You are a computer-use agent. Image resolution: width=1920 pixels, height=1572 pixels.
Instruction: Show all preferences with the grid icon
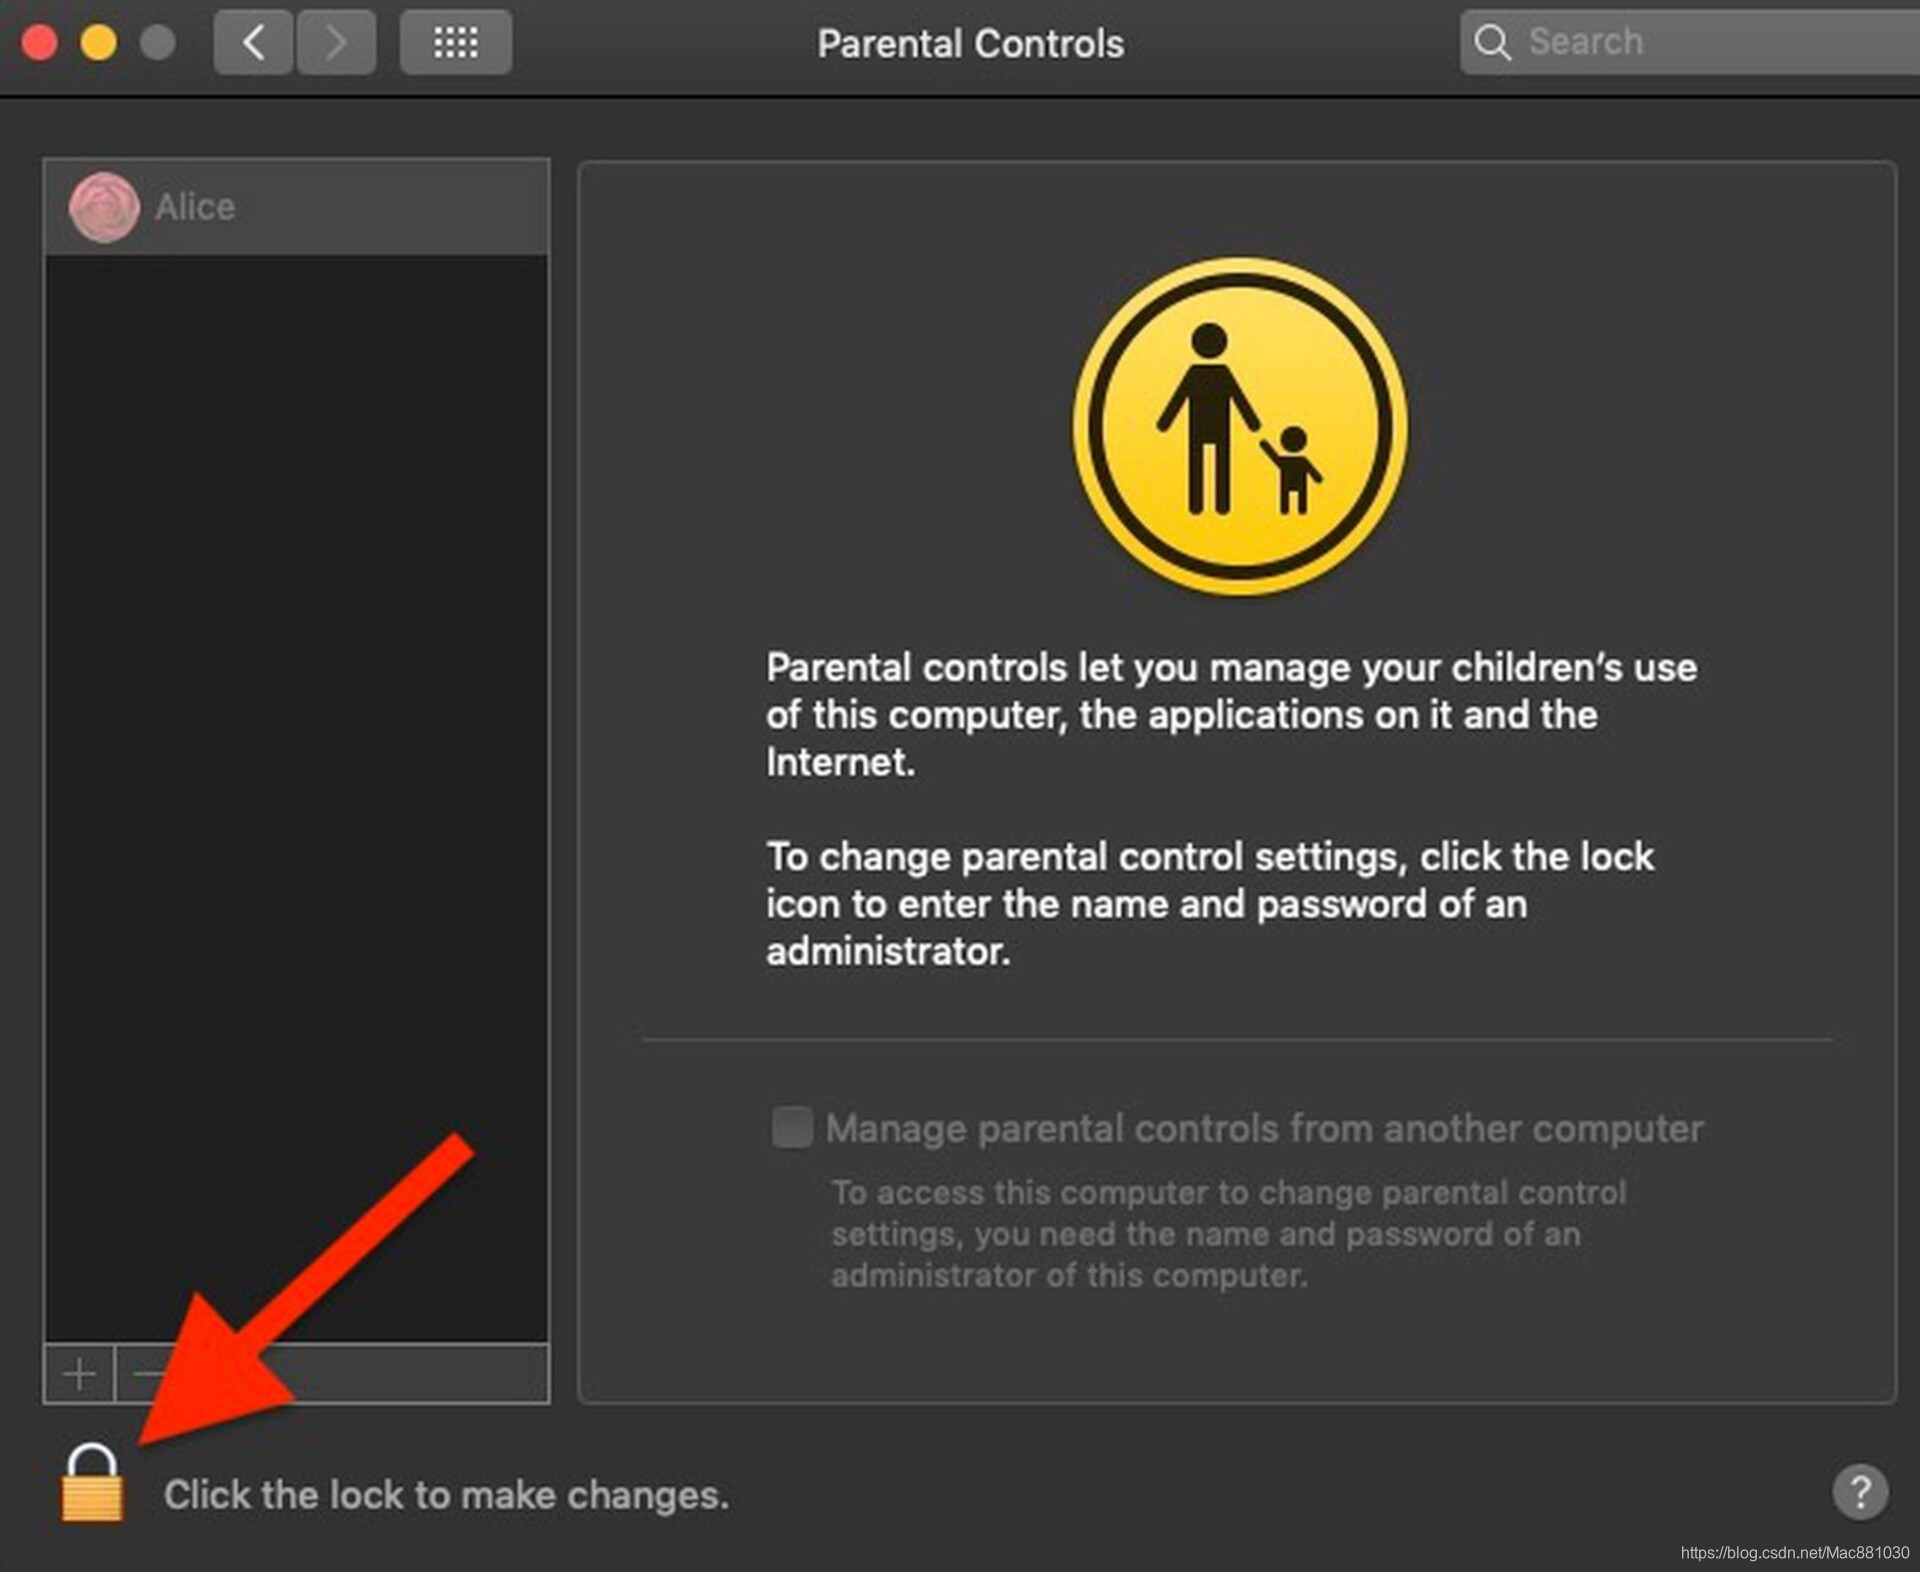coord(456,42)
